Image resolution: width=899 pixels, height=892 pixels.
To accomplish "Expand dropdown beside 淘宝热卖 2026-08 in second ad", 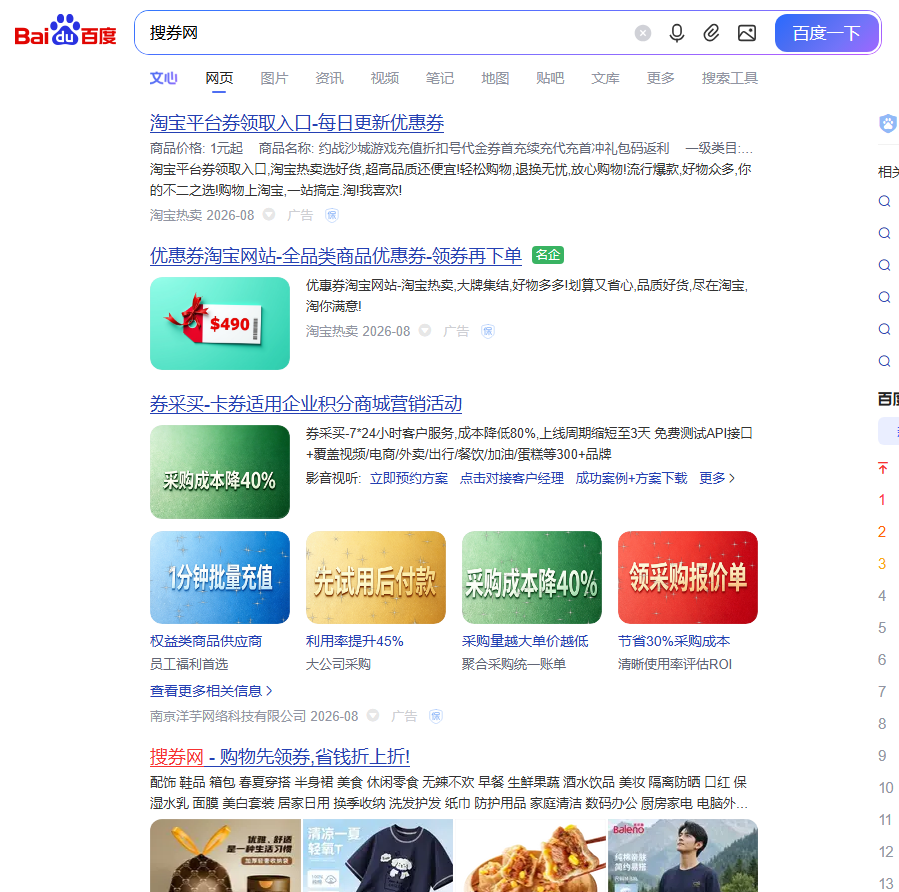I will (x=425, y=330).
